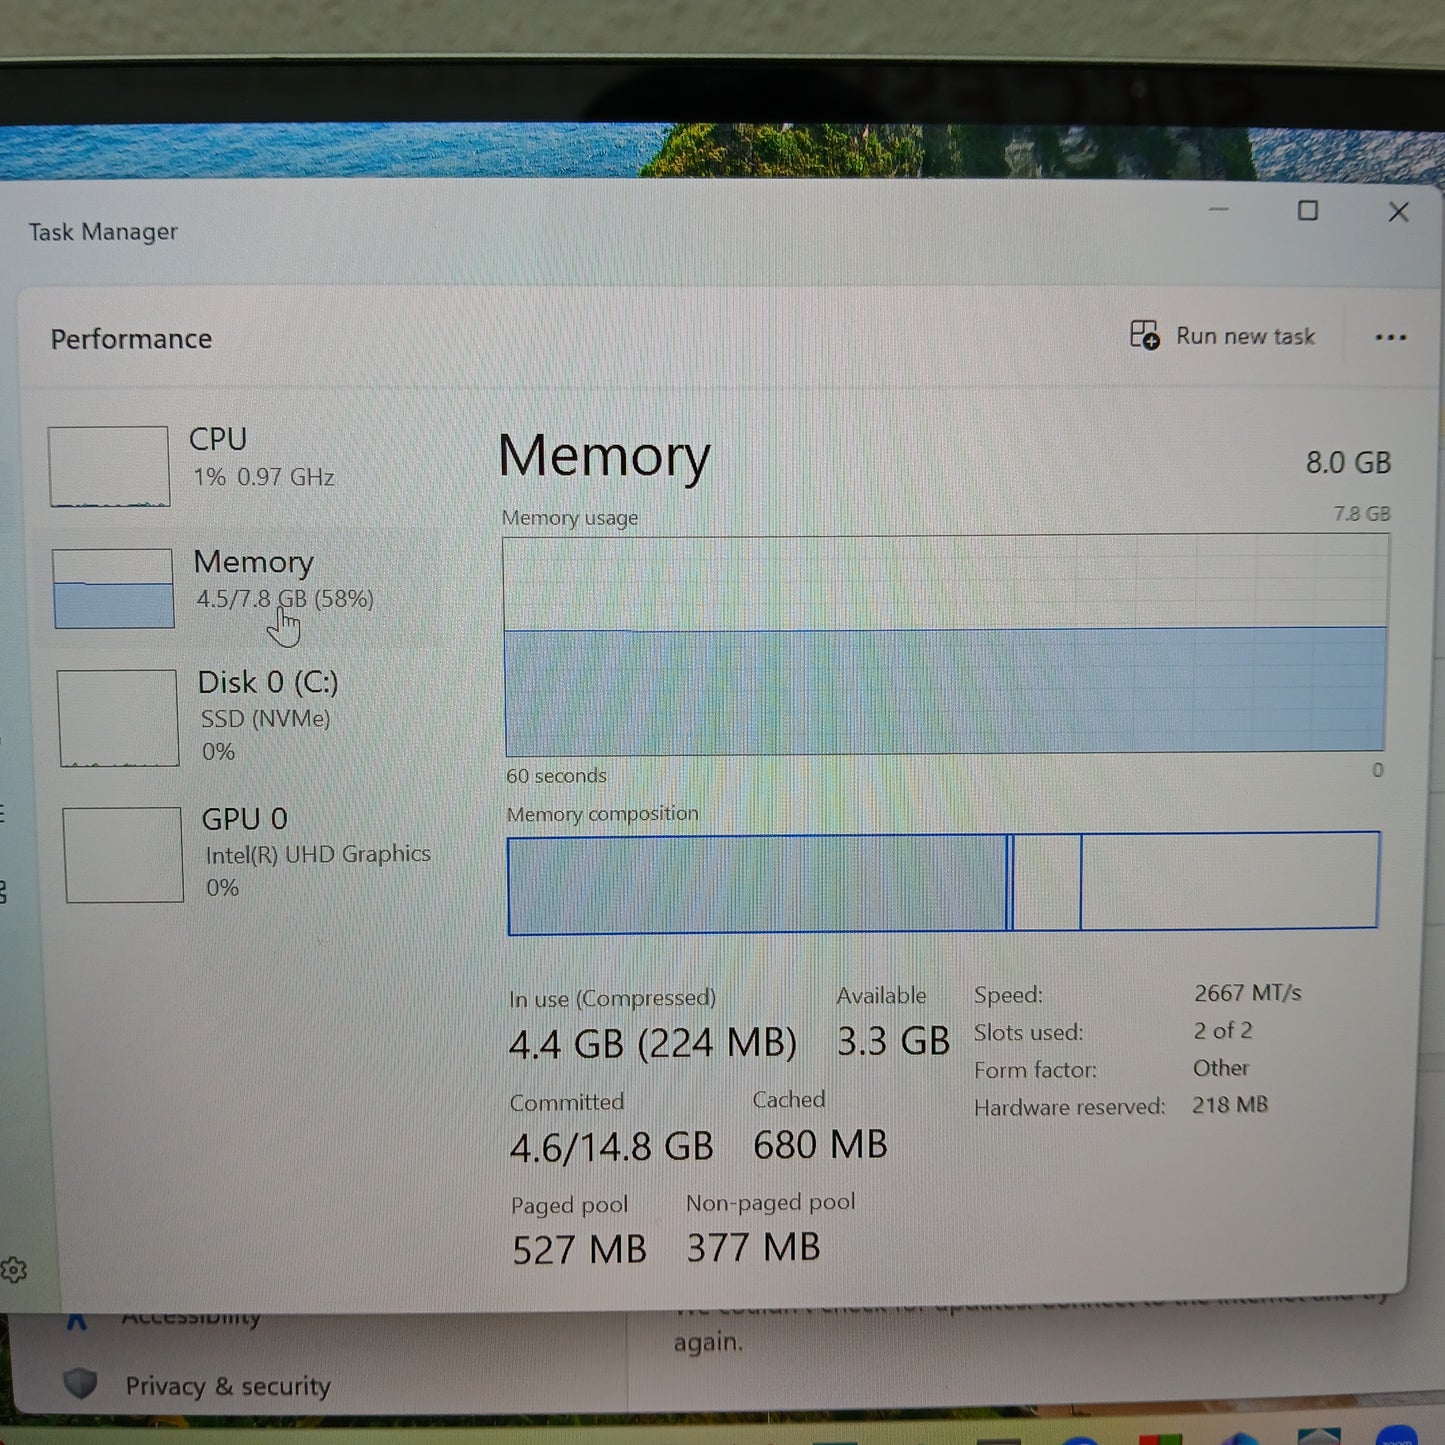Image resolution: width=1445 pixels, height=1445 pixels.
Task: Select the CPU performance entry label
Action: (218, 440)
